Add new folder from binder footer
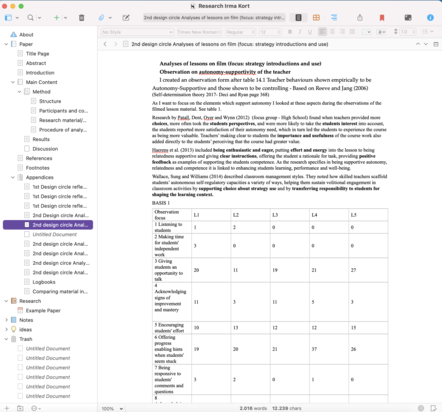 click(20, 408)
